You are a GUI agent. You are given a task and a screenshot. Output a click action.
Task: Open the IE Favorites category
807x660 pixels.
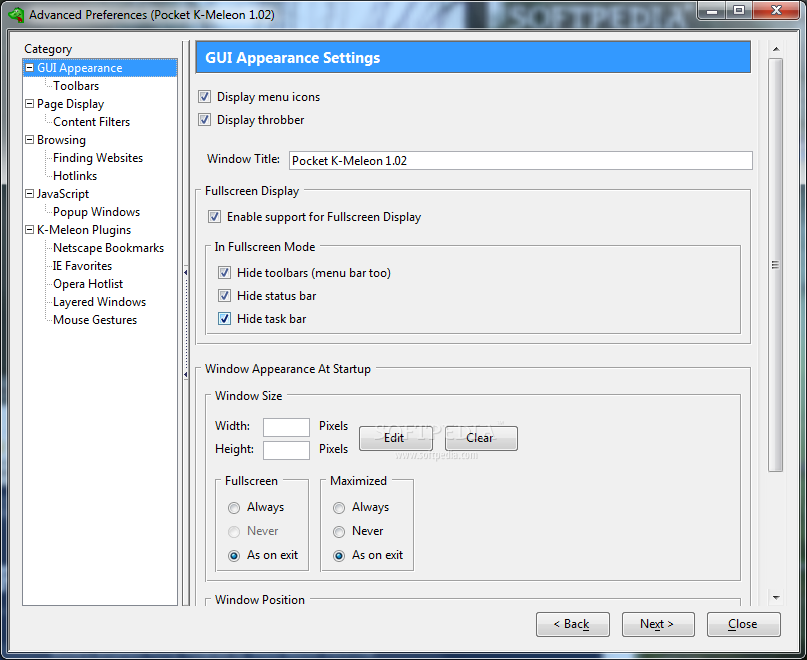[82, 266]
